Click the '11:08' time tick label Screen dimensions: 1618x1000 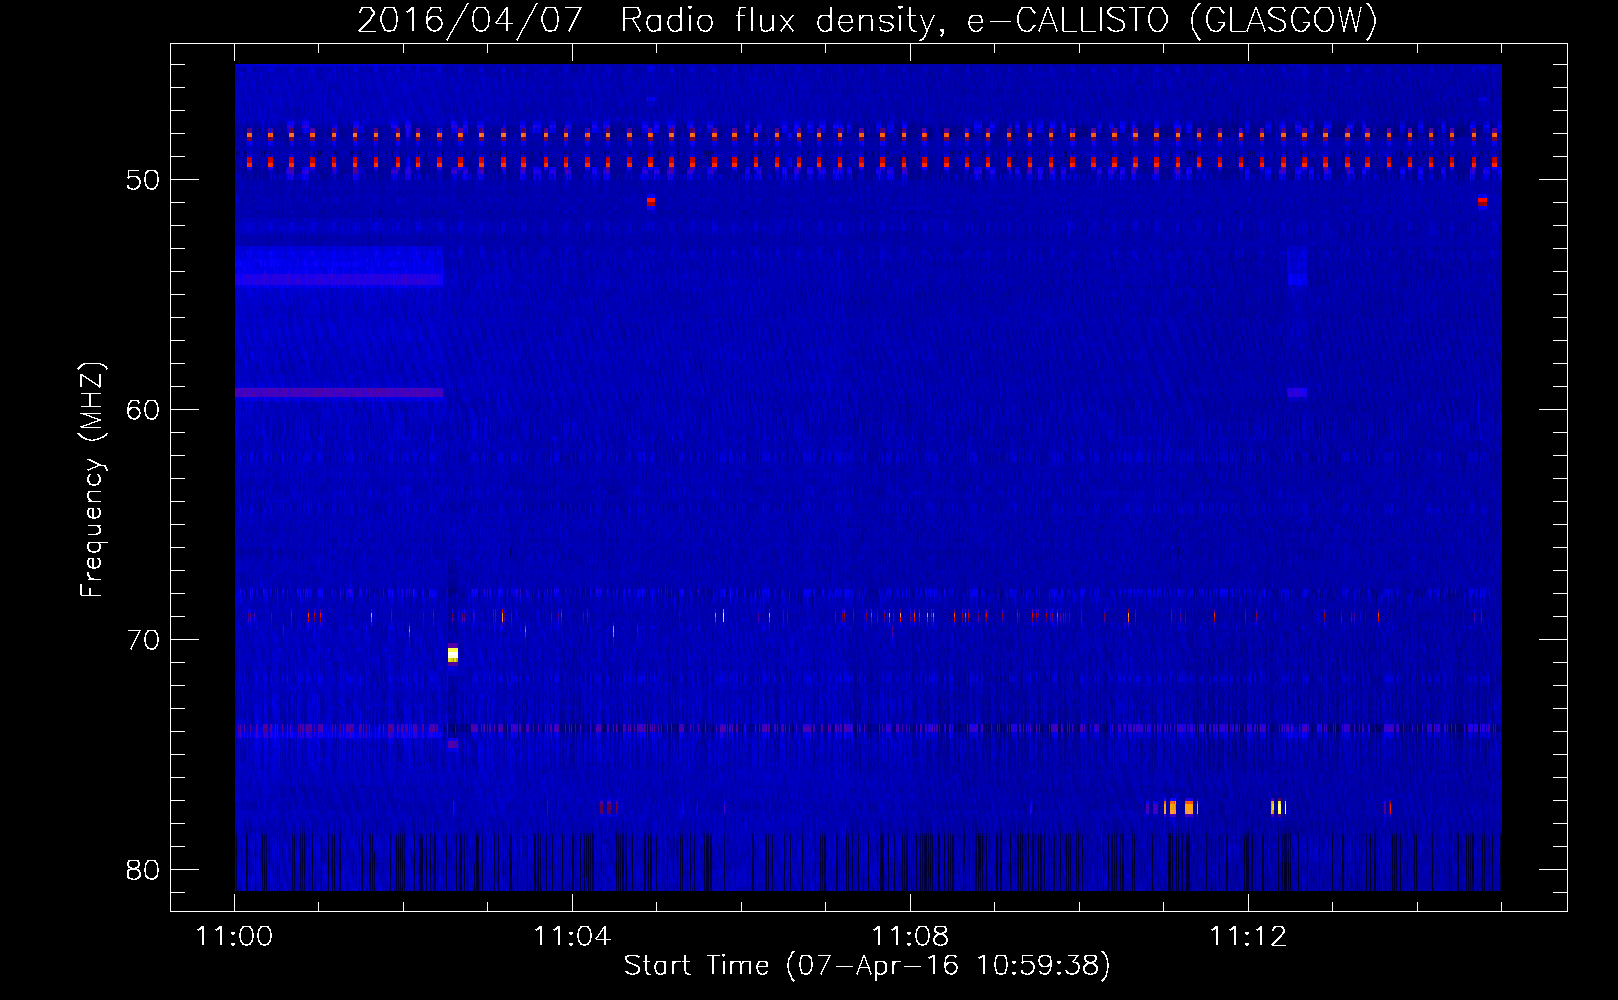click(x=910, y=936)
